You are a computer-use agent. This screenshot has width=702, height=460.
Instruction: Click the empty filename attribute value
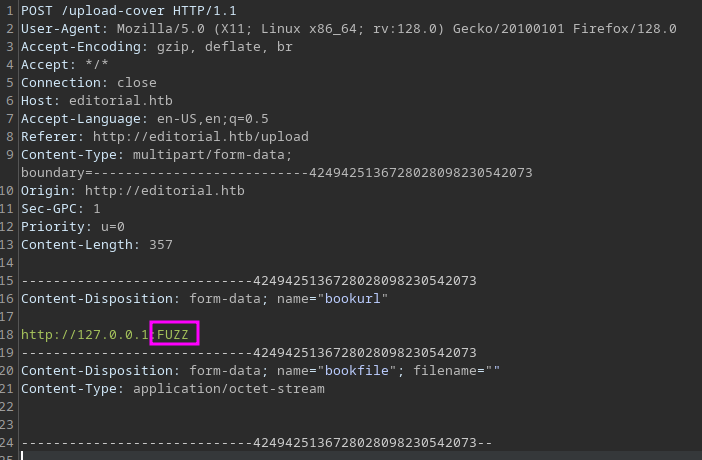(x=491, y=370)
